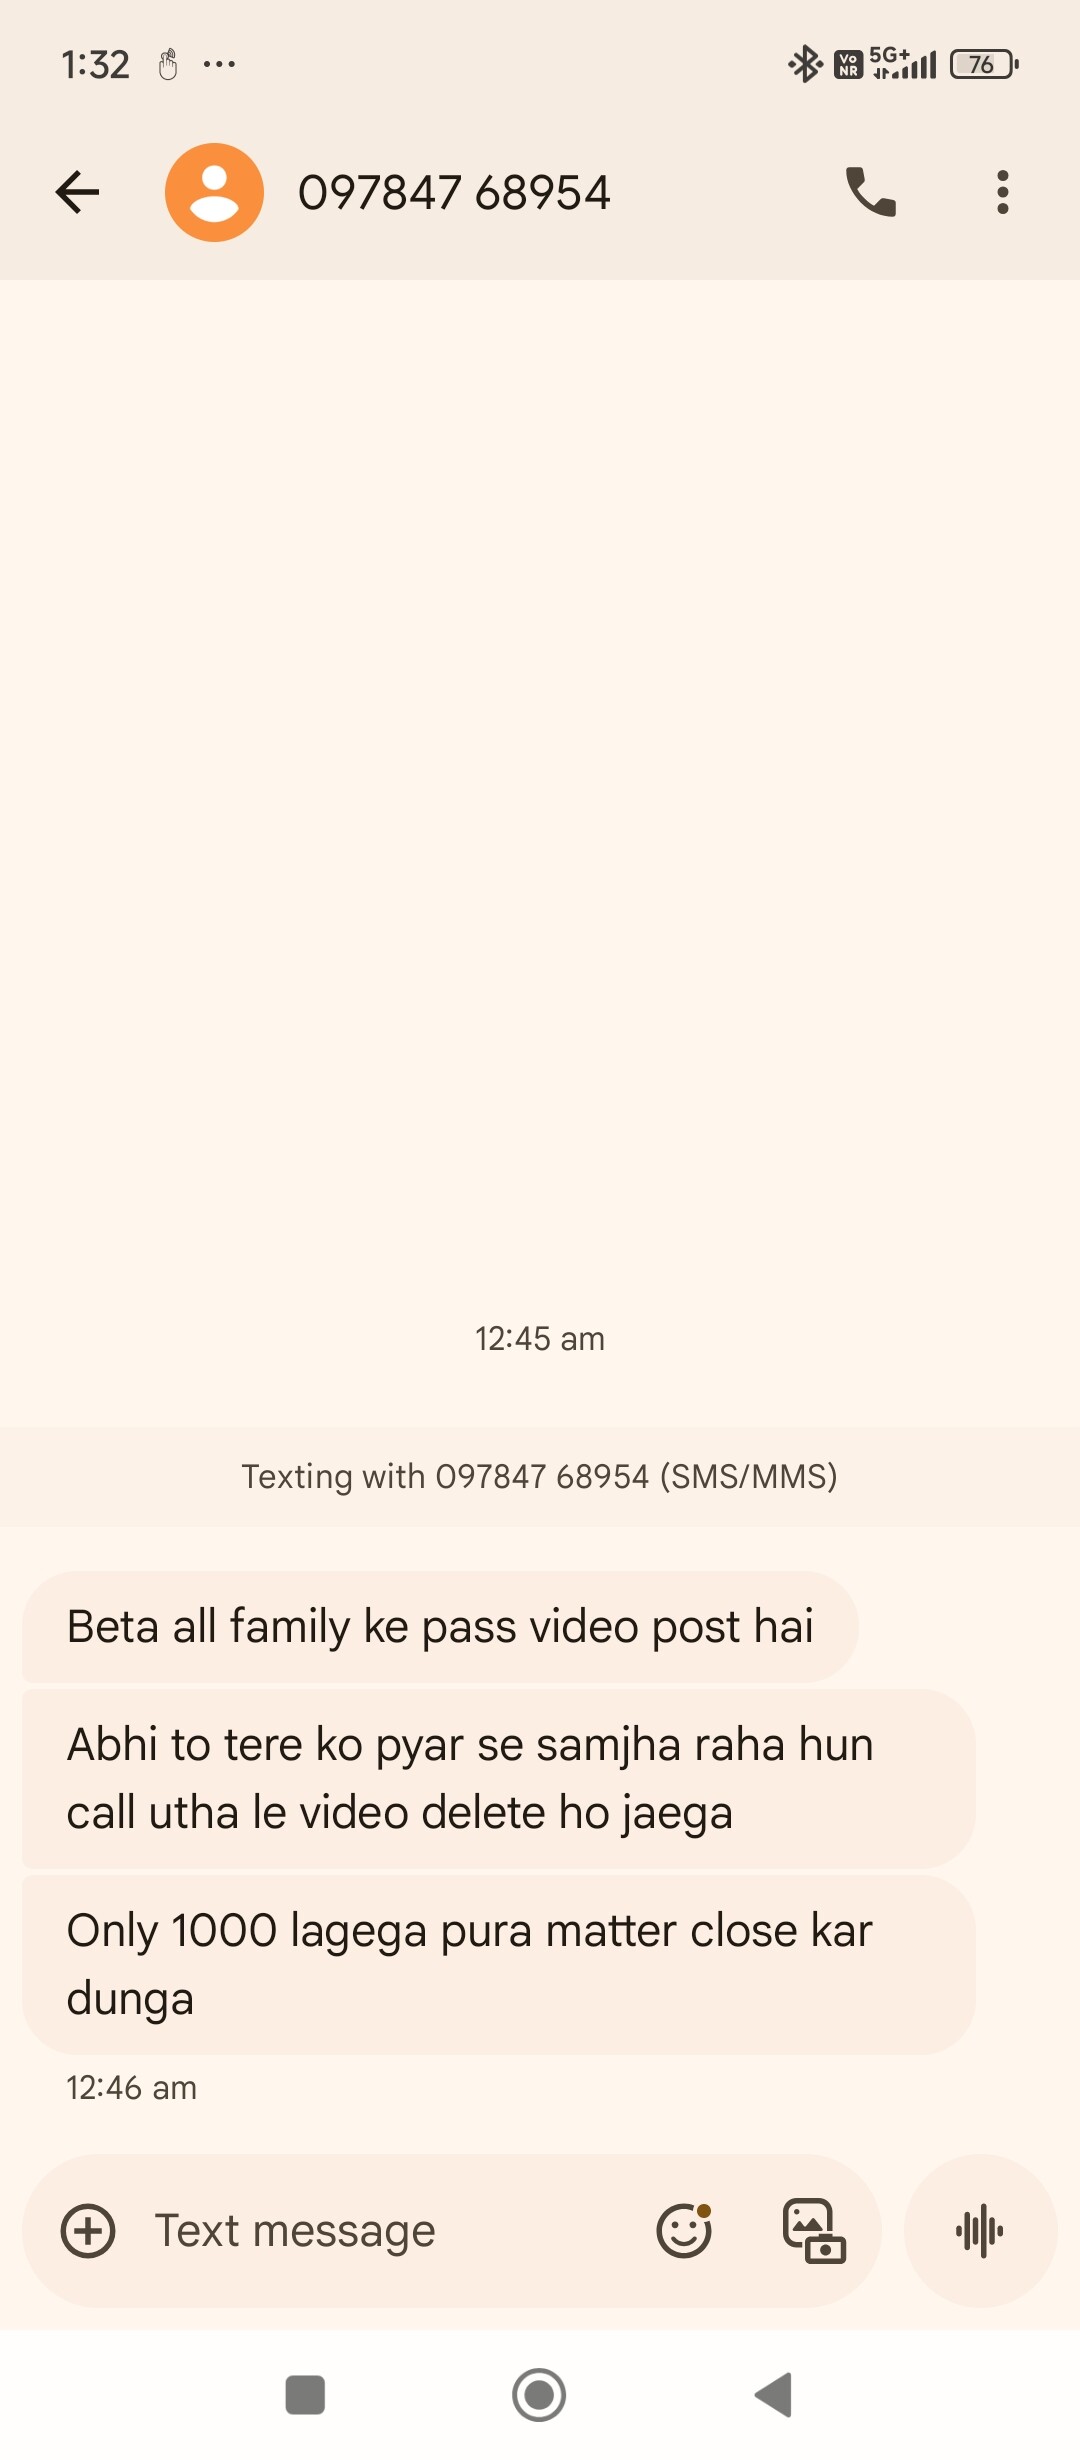Start voice message with waveform button
Screen dimensions: 1080x2460
tap(980, 2231)
